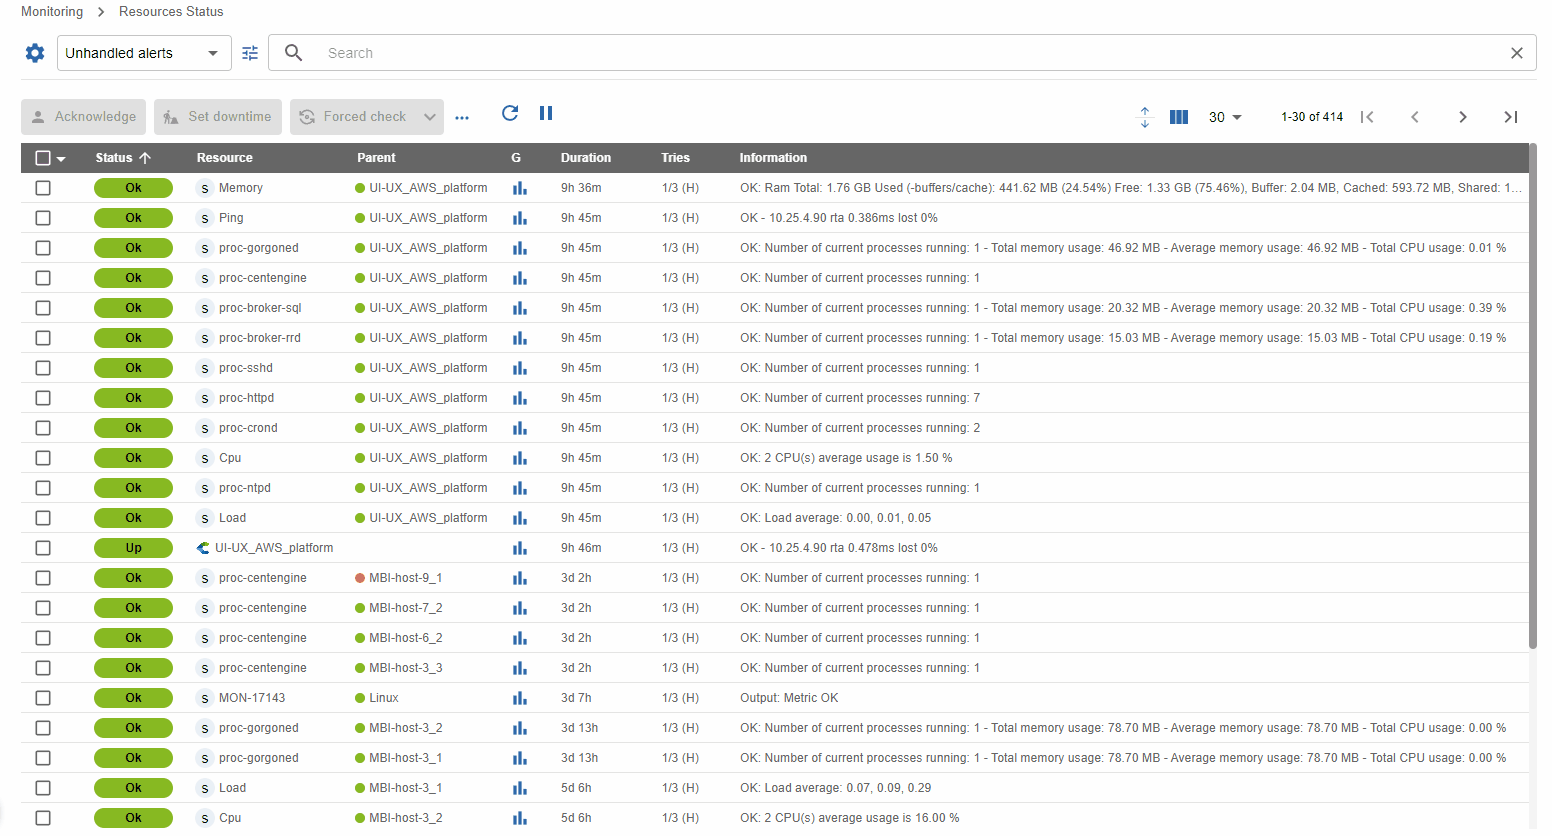Sort by Tries column header
The image size is (1552, 836).
pos(675,158)
